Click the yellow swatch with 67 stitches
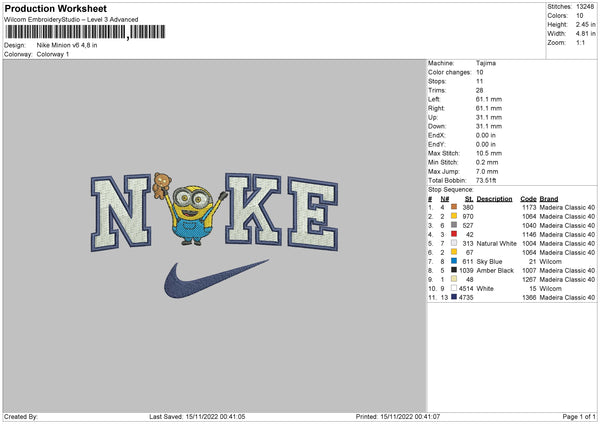Image resolution: width=600 pixels, height=424 pixels. [454, 252]
